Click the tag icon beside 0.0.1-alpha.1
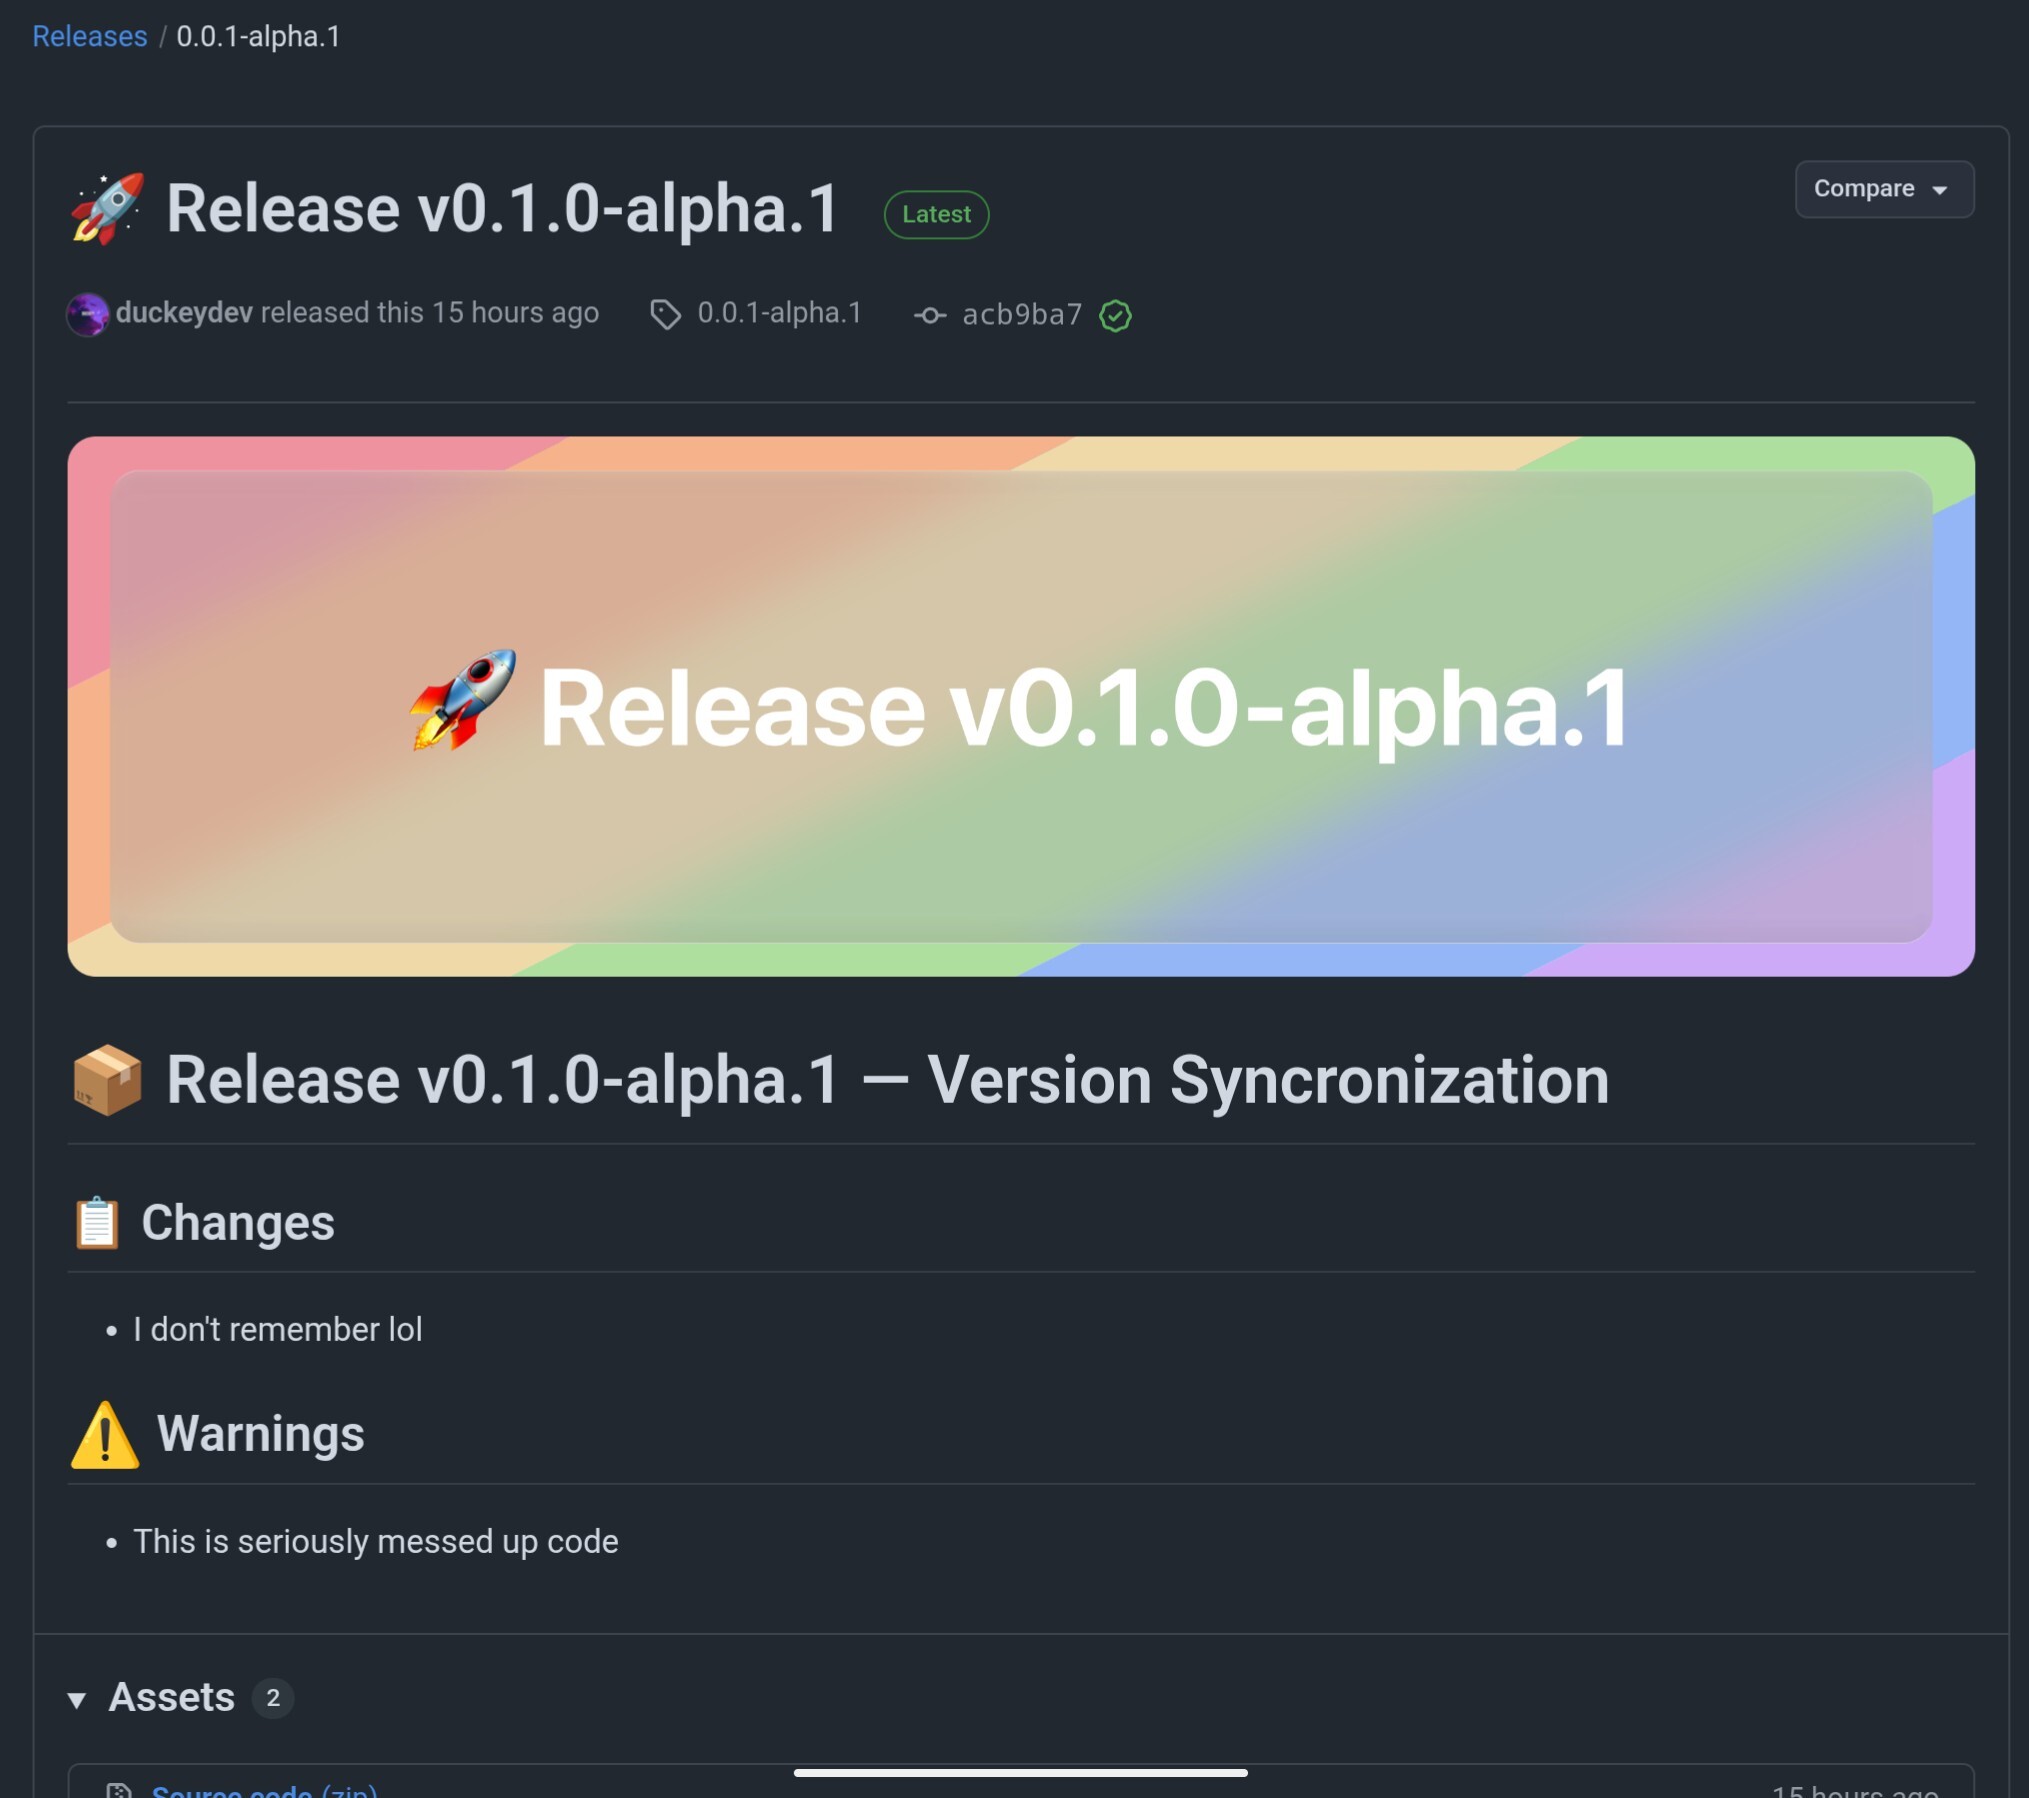This screenshot has width=2029, height=1798. [x=665, y=314]
